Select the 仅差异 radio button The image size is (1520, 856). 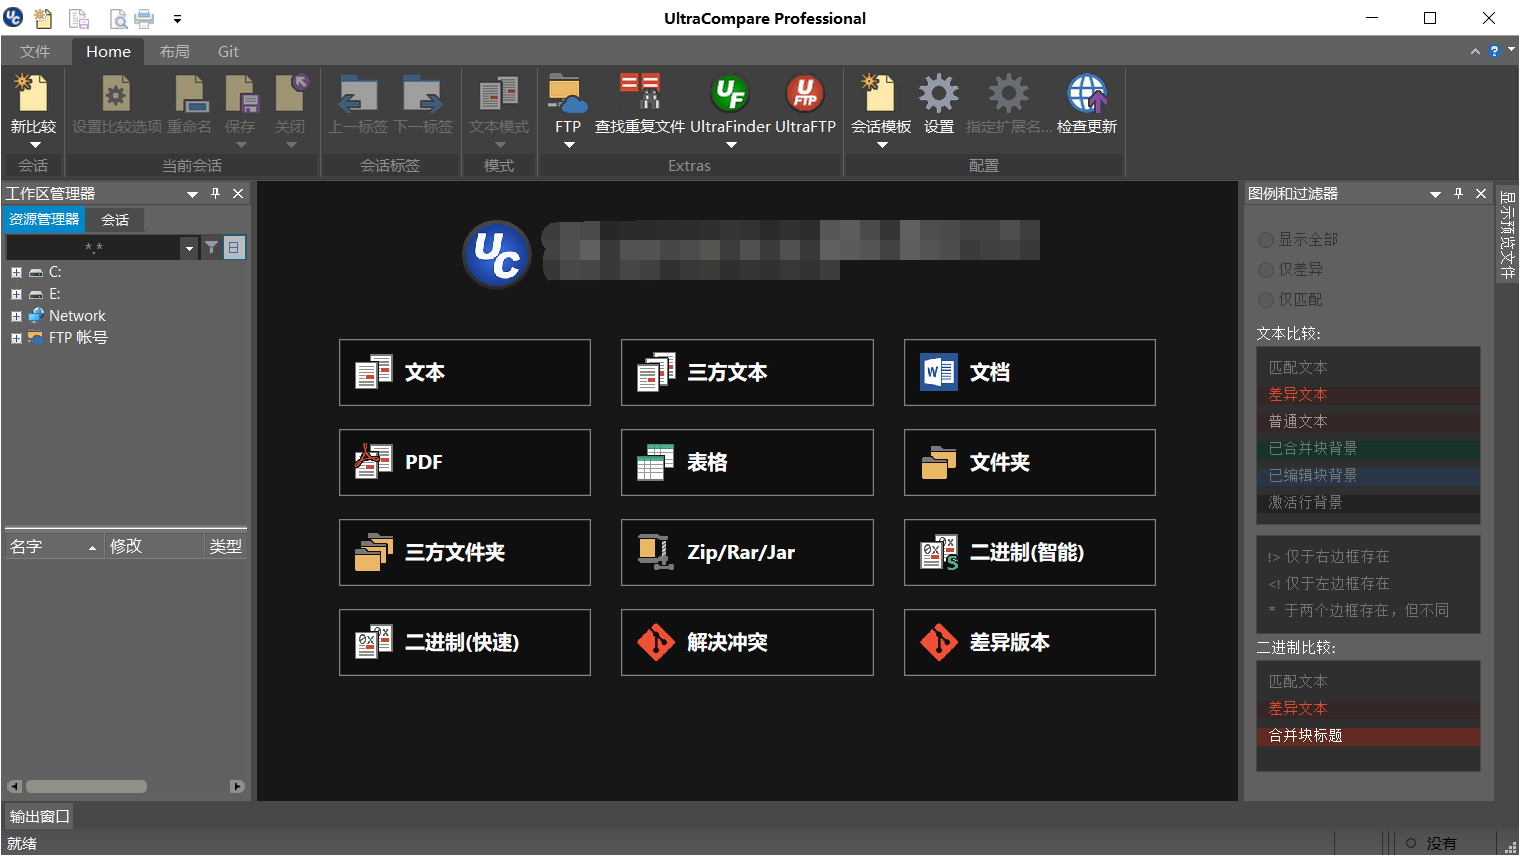tap(1266, 270)
